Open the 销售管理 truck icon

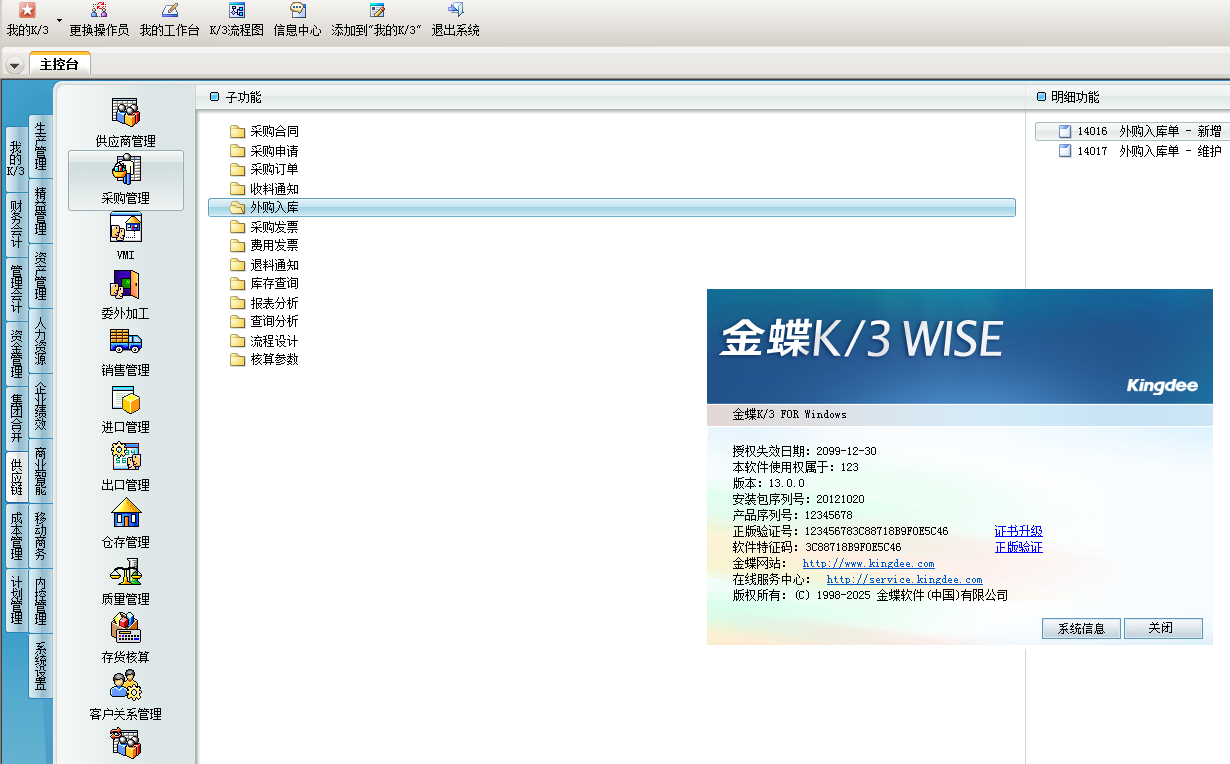pyautogui.click(x=126, y=351)
